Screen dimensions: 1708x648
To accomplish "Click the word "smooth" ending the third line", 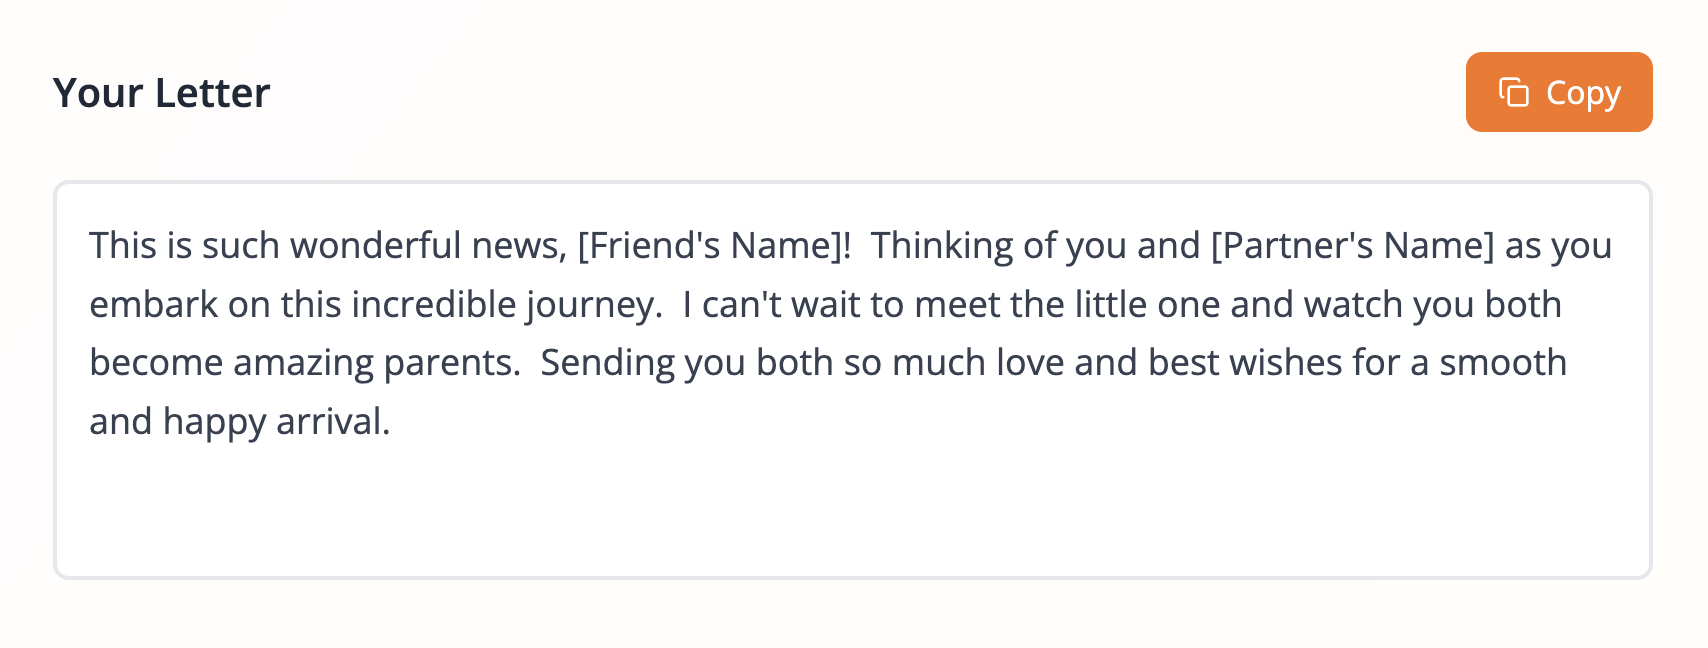I will pyautogui.click(x=1503, y=363).
